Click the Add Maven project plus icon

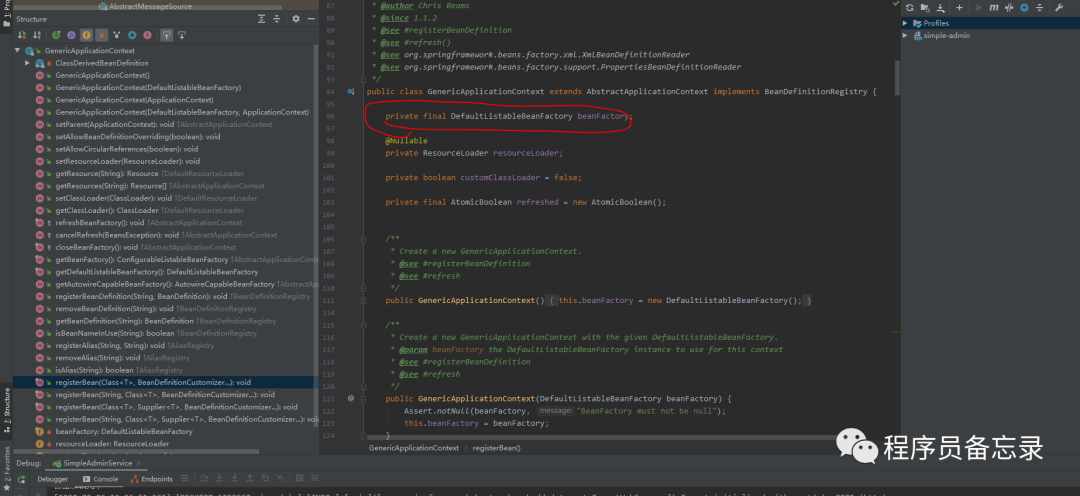[x=959, y=8]
